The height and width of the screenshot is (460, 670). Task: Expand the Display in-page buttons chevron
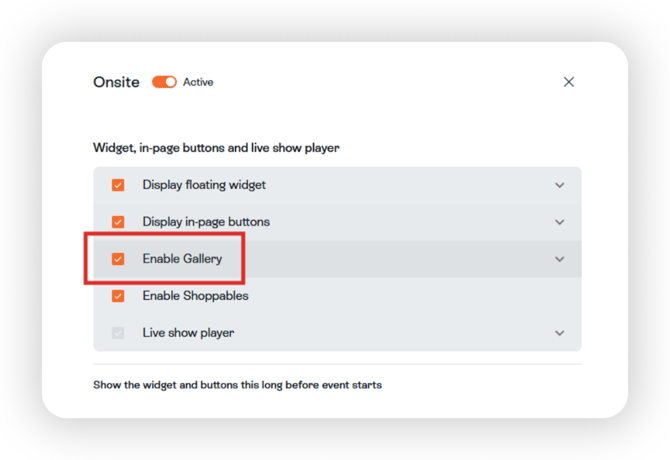[560, 222]
